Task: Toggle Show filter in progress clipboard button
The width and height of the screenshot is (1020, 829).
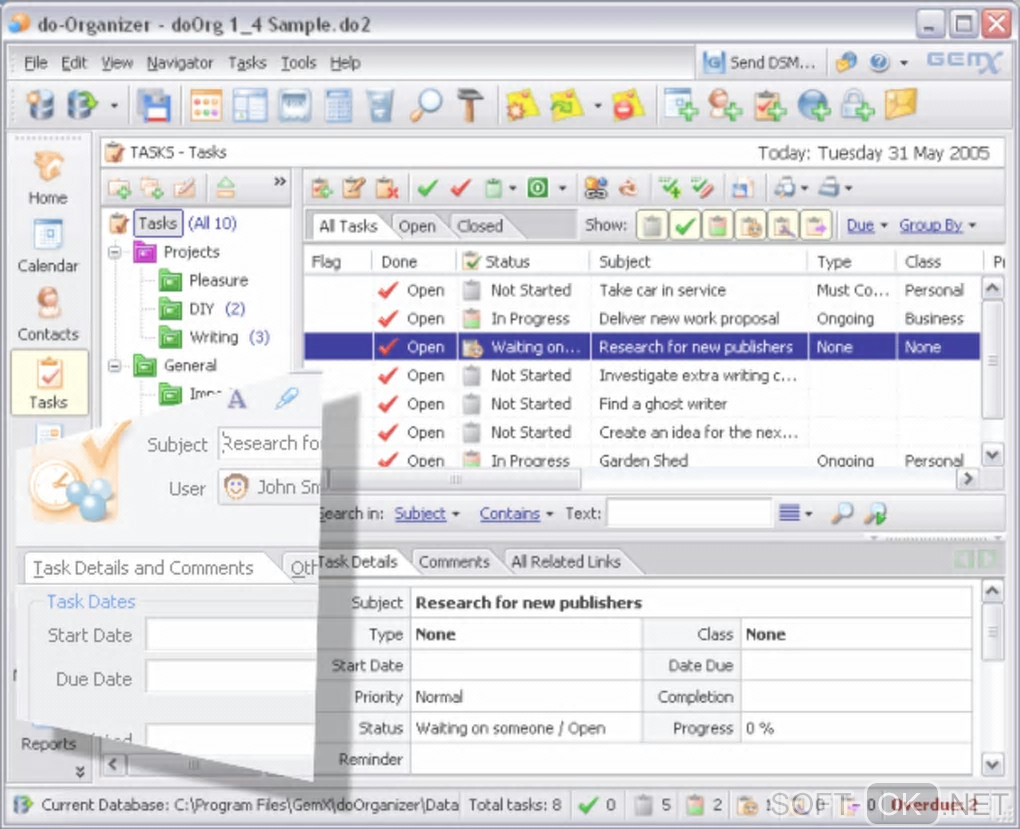Action: click(x=718, y=226)
